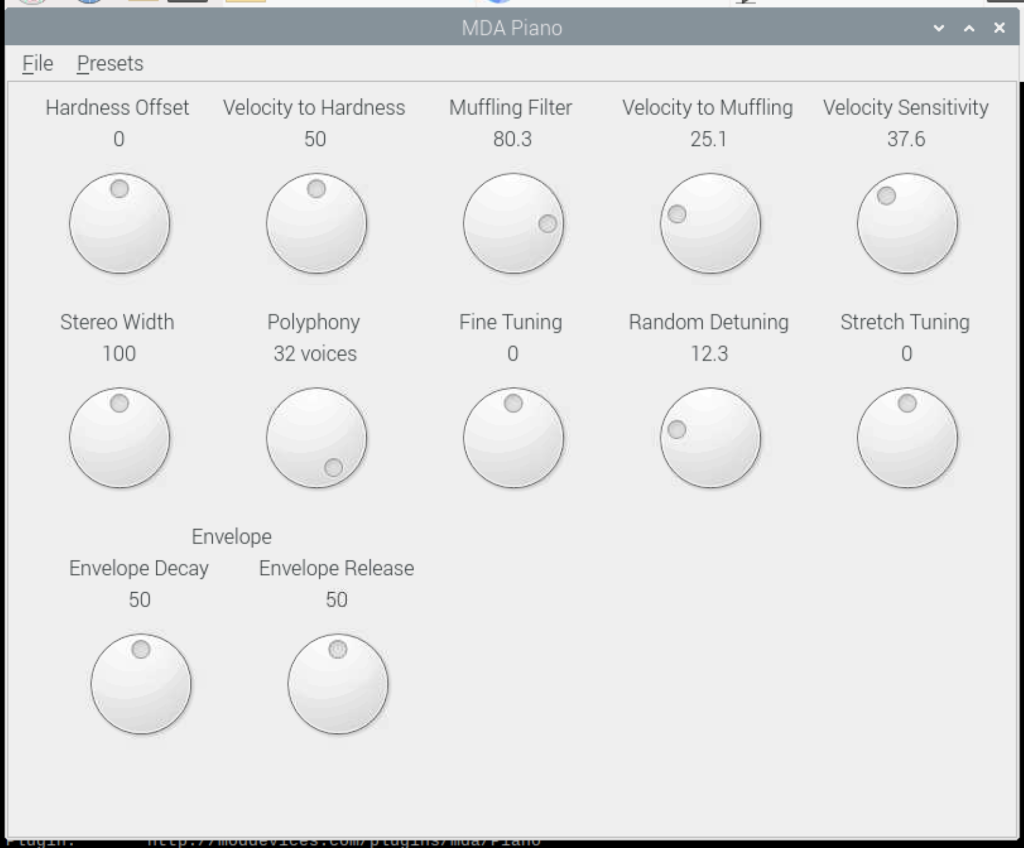Click the MDA Piano window title
Viewport: 1024px width, 848px height.
point(512,28)
